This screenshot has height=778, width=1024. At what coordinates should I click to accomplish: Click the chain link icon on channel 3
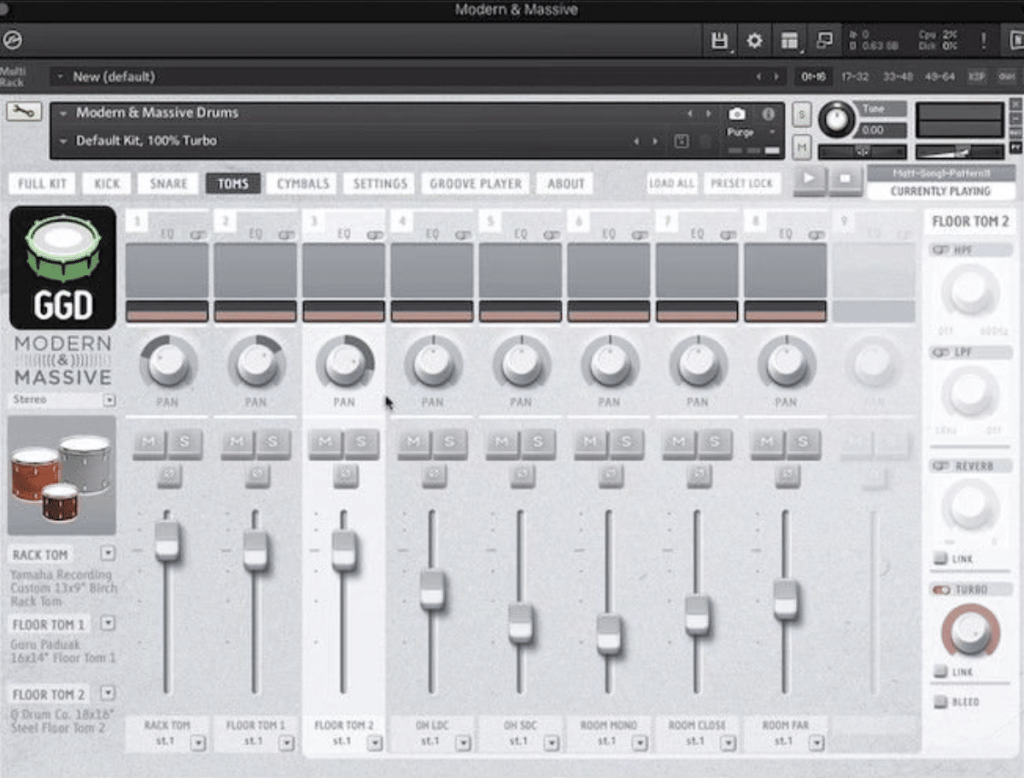[x=377, y=232]
